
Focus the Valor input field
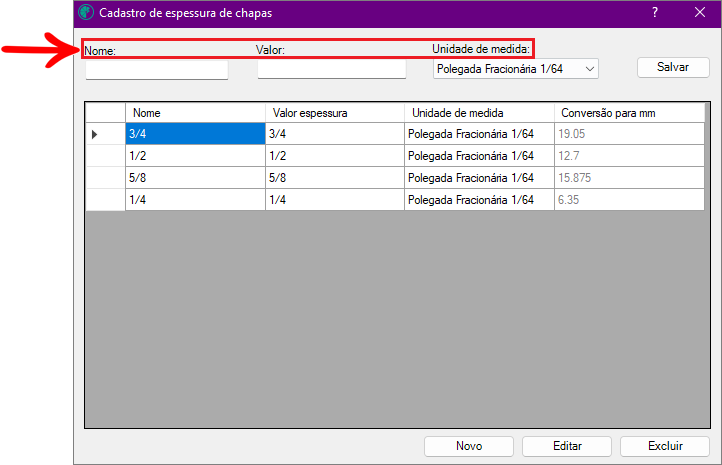(332, 70)
